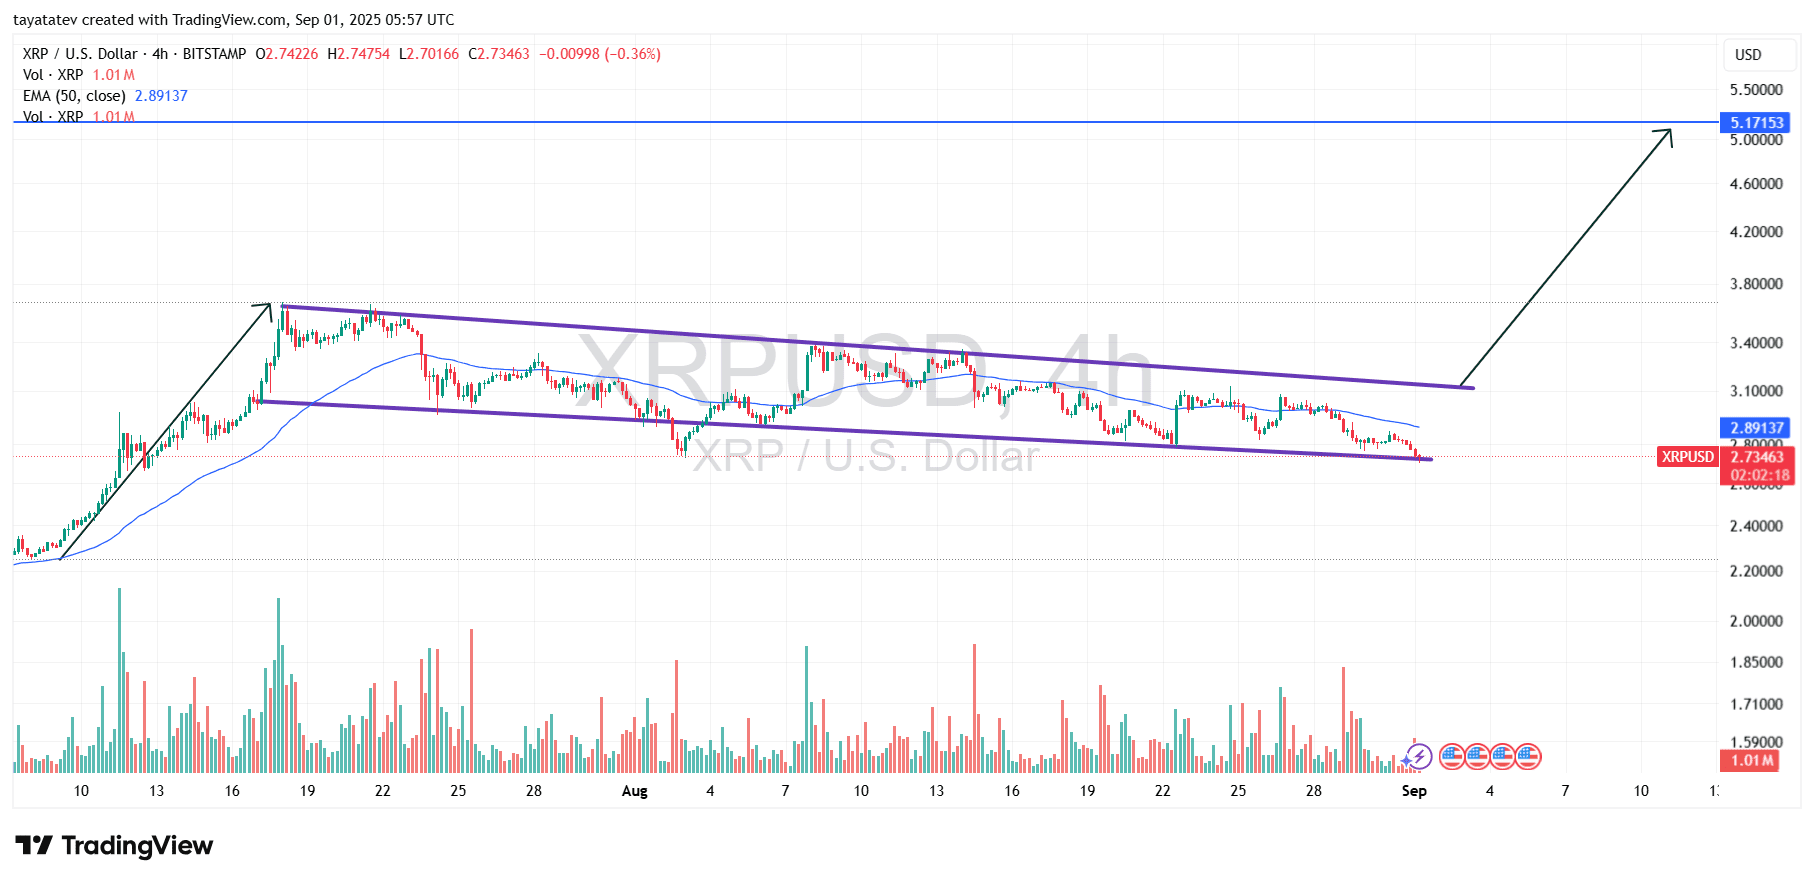Click the EMA (50, close) indicator legend
The image size is (1814, 883).
pos(74,96)
